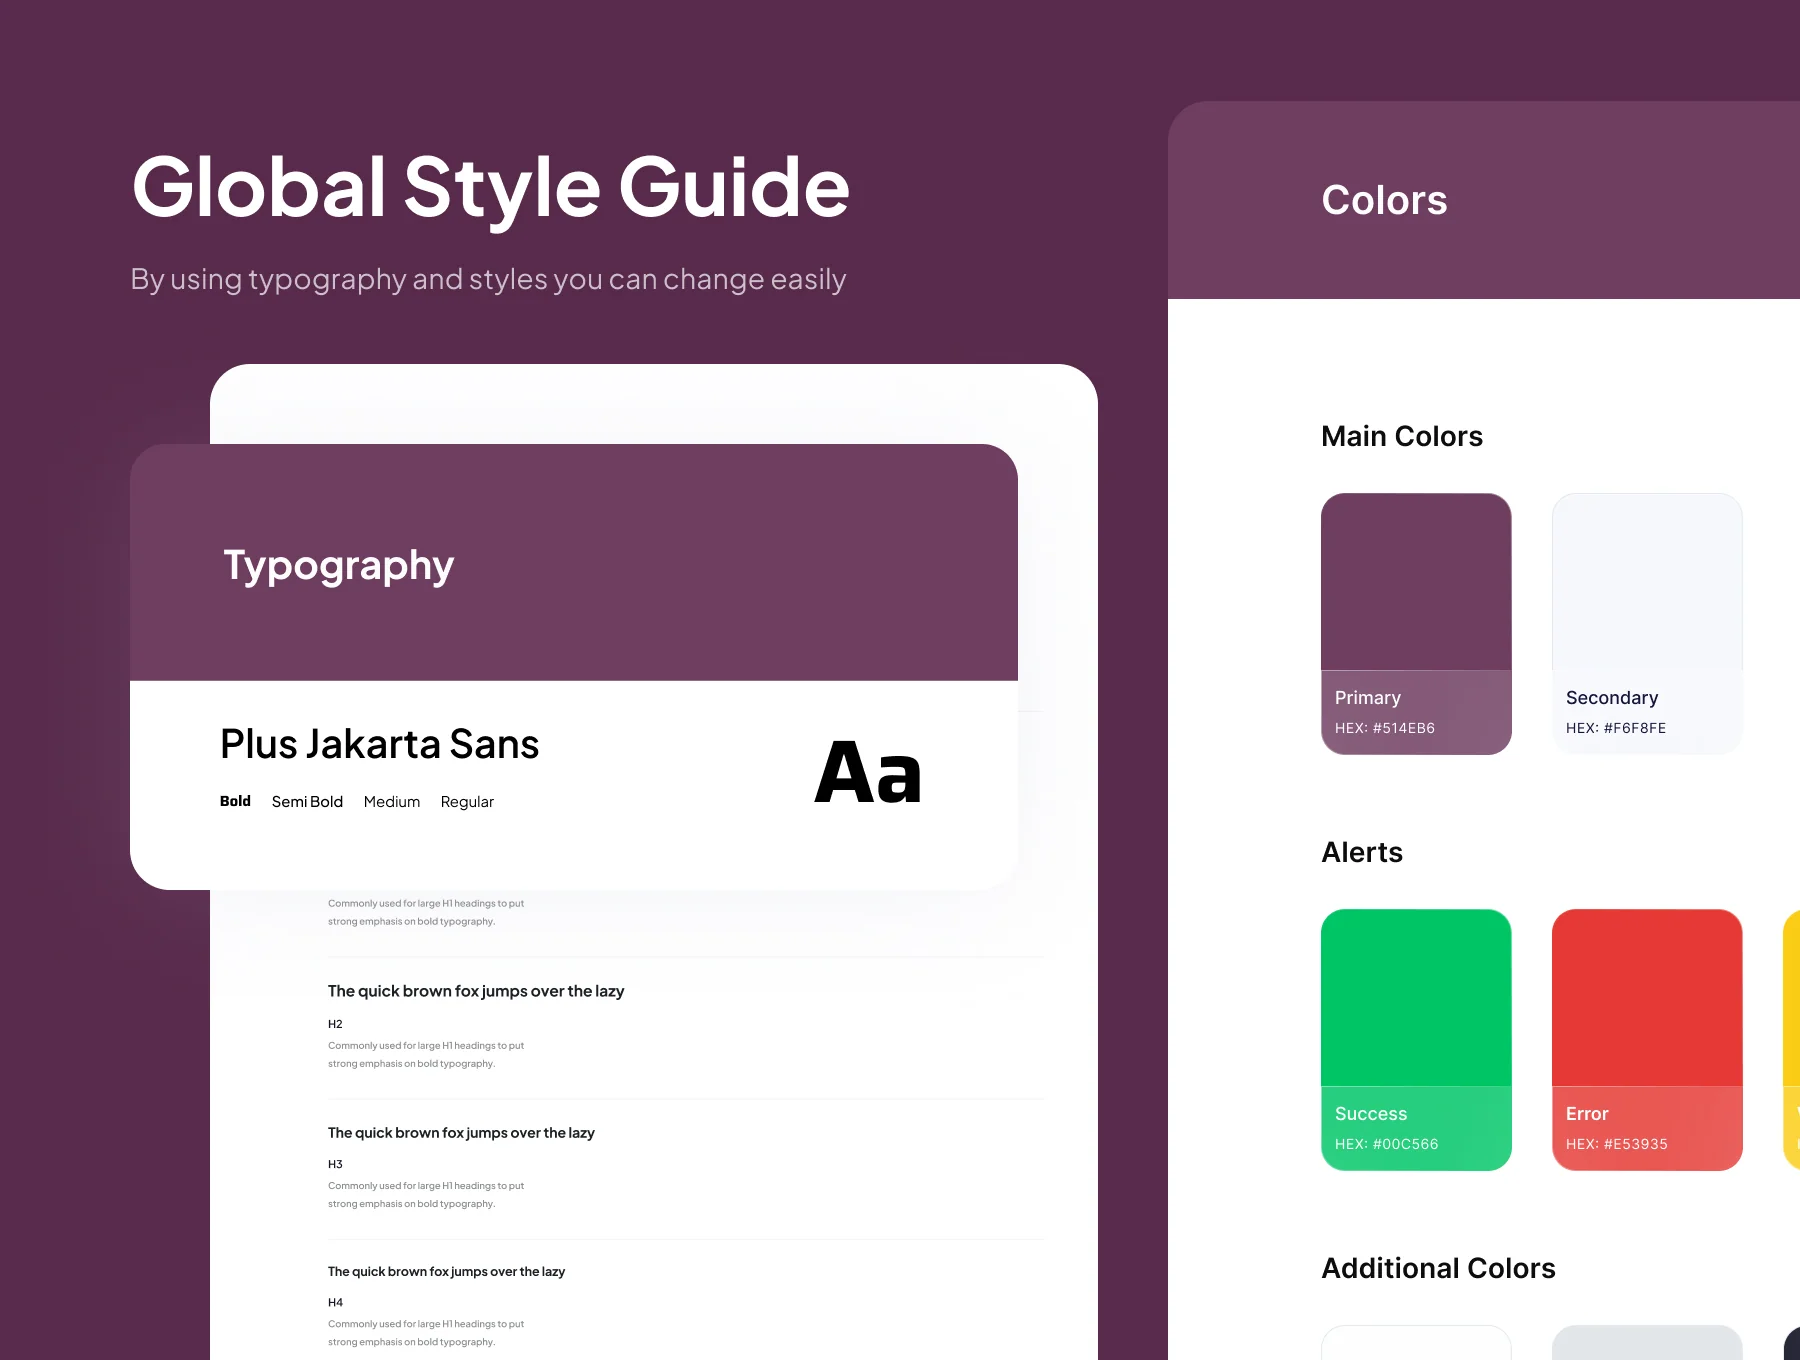Image resolution: width=1800 pixels, height=1360 pixels.
Task: Click the Secondary swatch label
Action: (1612, 698)
